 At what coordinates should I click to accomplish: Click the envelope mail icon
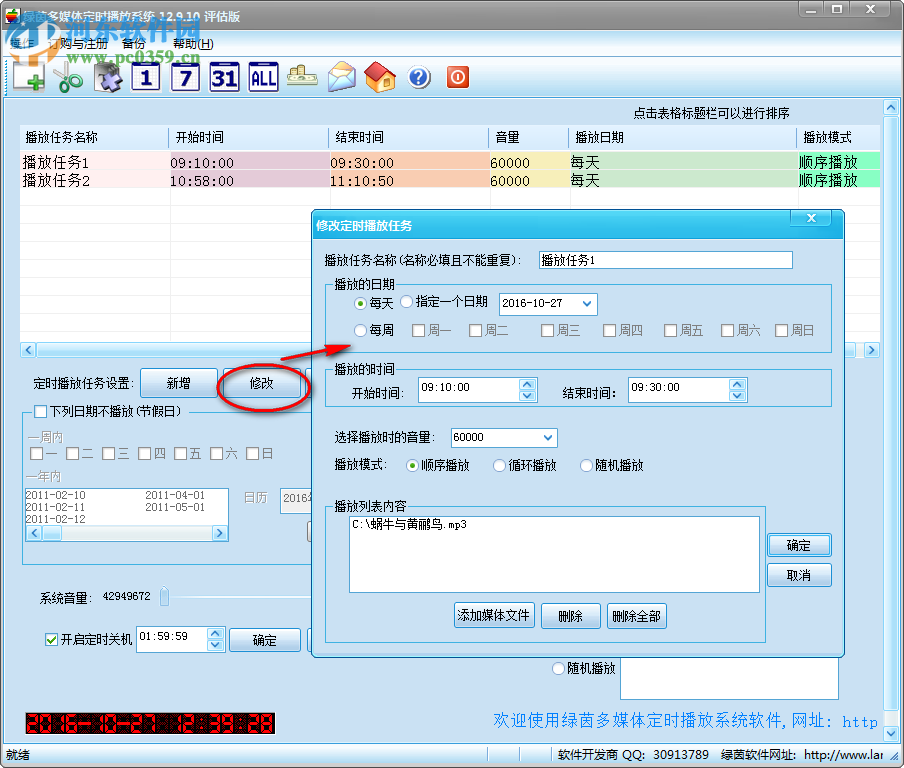340,77
